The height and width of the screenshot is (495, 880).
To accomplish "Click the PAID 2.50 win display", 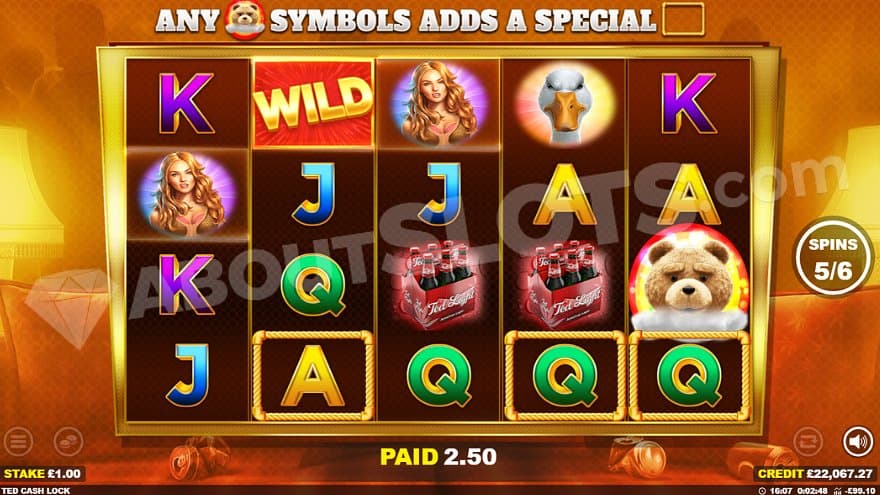I will (x=438, y=457).
